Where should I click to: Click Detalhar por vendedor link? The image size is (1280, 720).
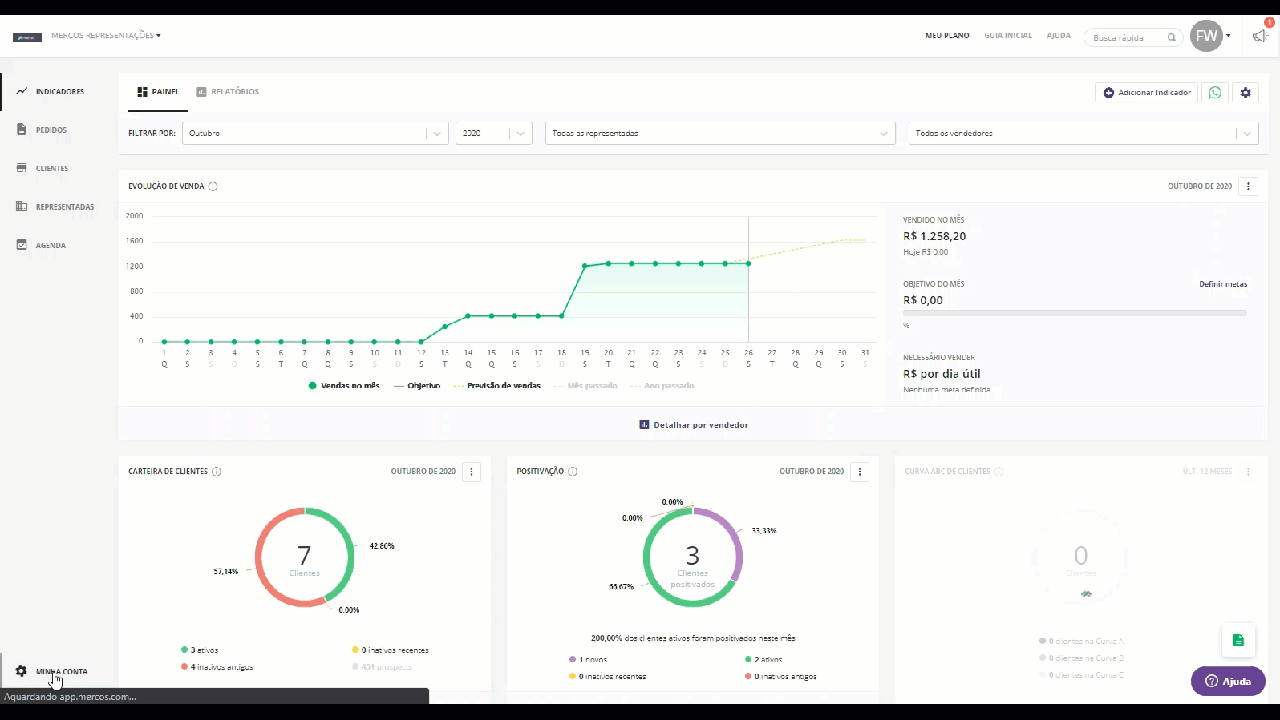(693, 425)
